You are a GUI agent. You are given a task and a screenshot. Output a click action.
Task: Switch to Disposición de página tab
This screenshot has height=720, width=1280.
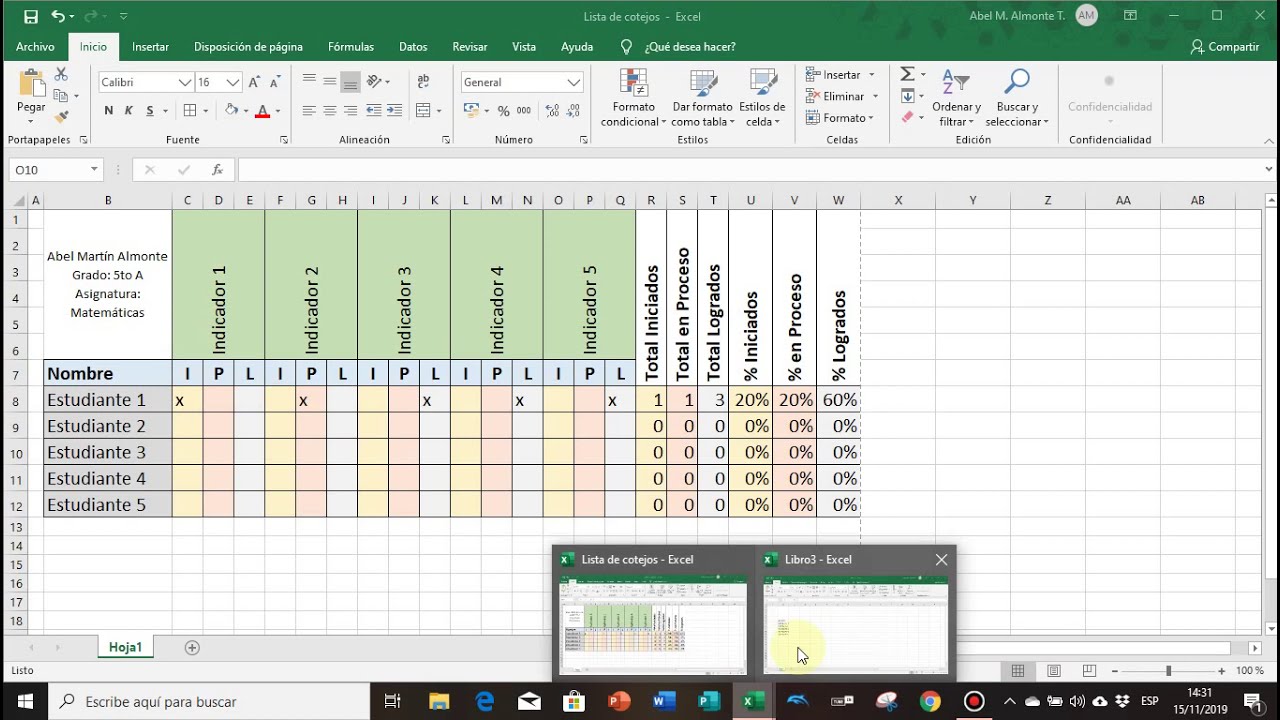coord(248,47)
